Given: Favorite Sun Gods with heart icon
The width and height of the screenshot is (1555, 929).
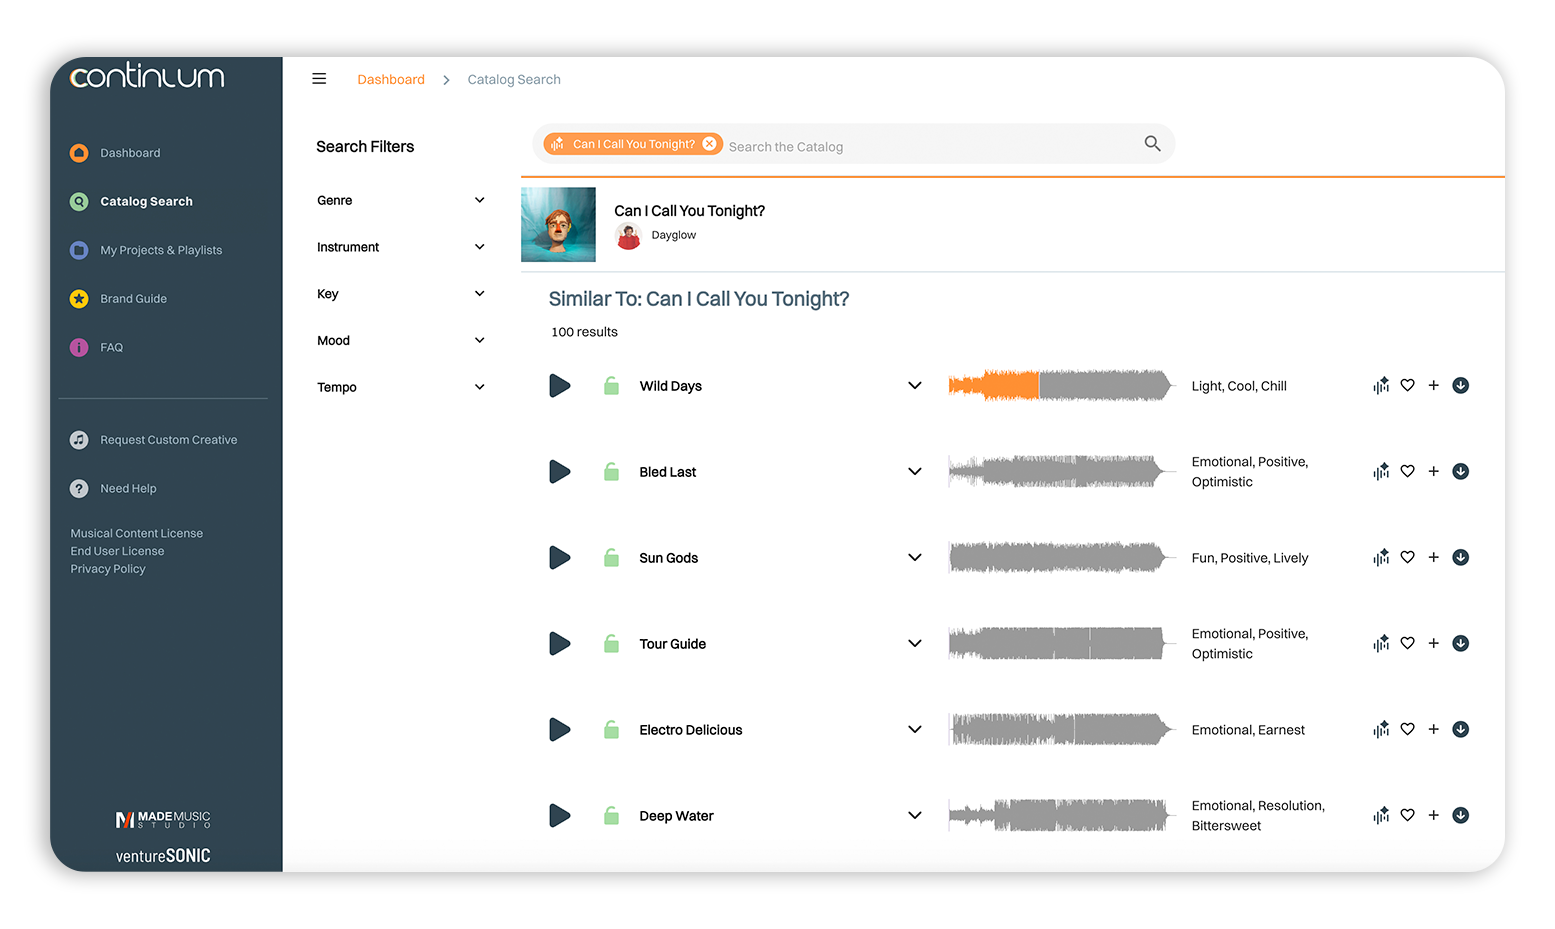Looking at the screenshot, I should [x=1407, y=558].
